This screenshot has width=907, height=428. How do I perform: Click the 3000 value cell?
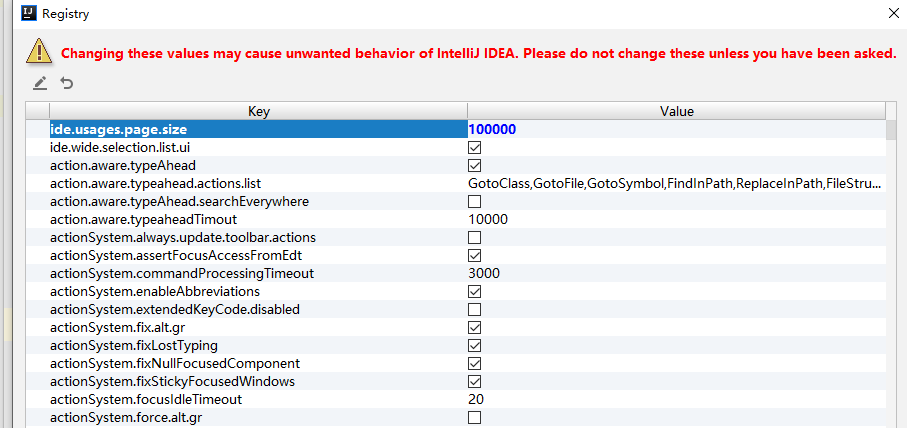tap(676, 273)
